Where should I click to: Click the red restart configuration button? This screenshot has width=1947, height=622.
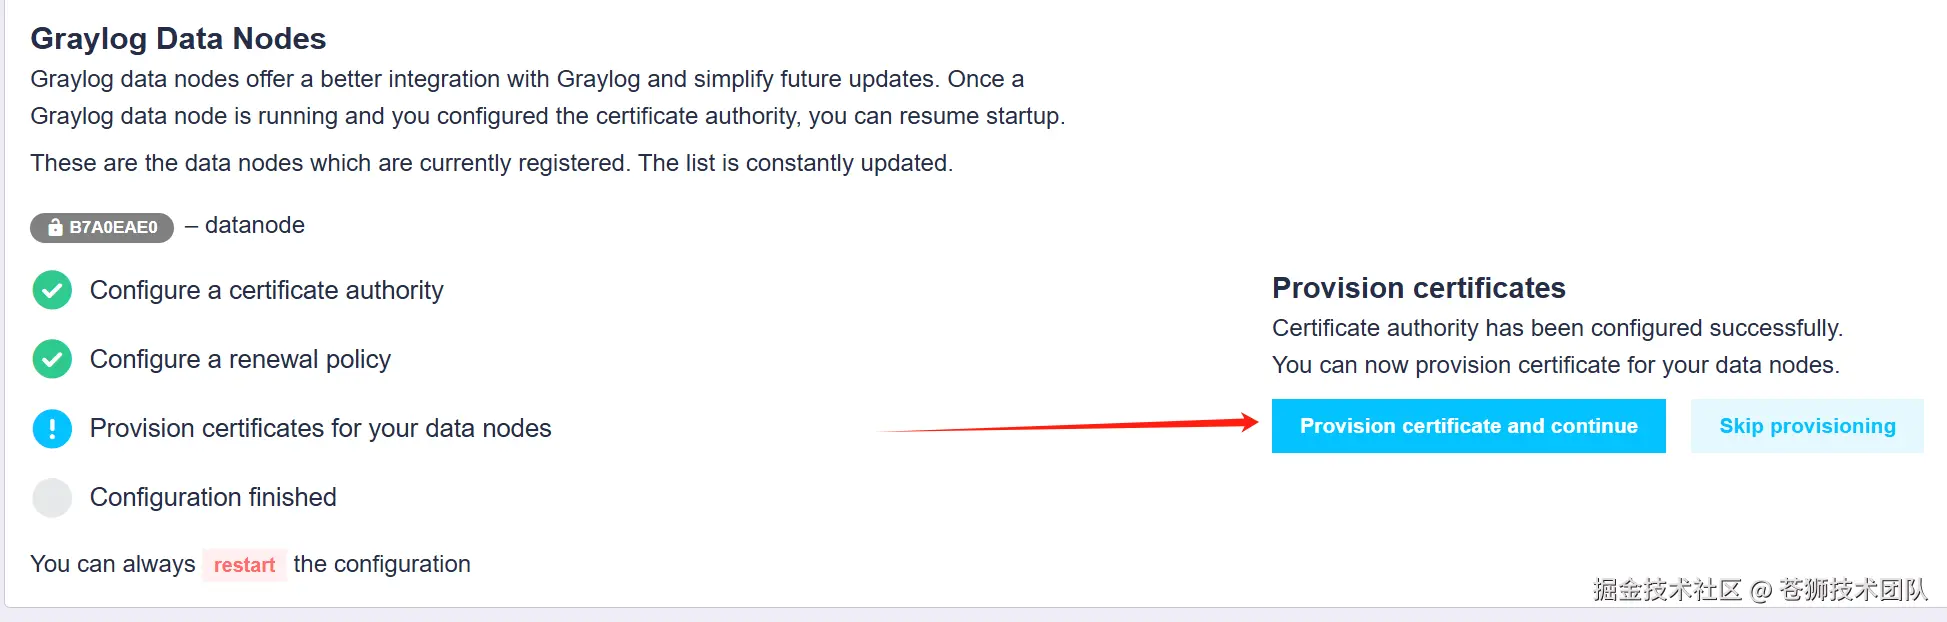tap(244, 565)
